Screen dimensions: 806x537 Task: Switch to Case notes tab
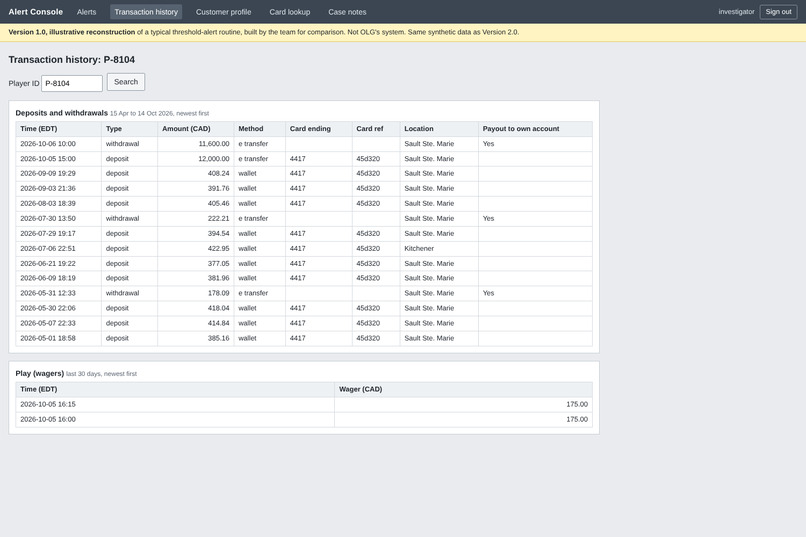click(347, 12)
